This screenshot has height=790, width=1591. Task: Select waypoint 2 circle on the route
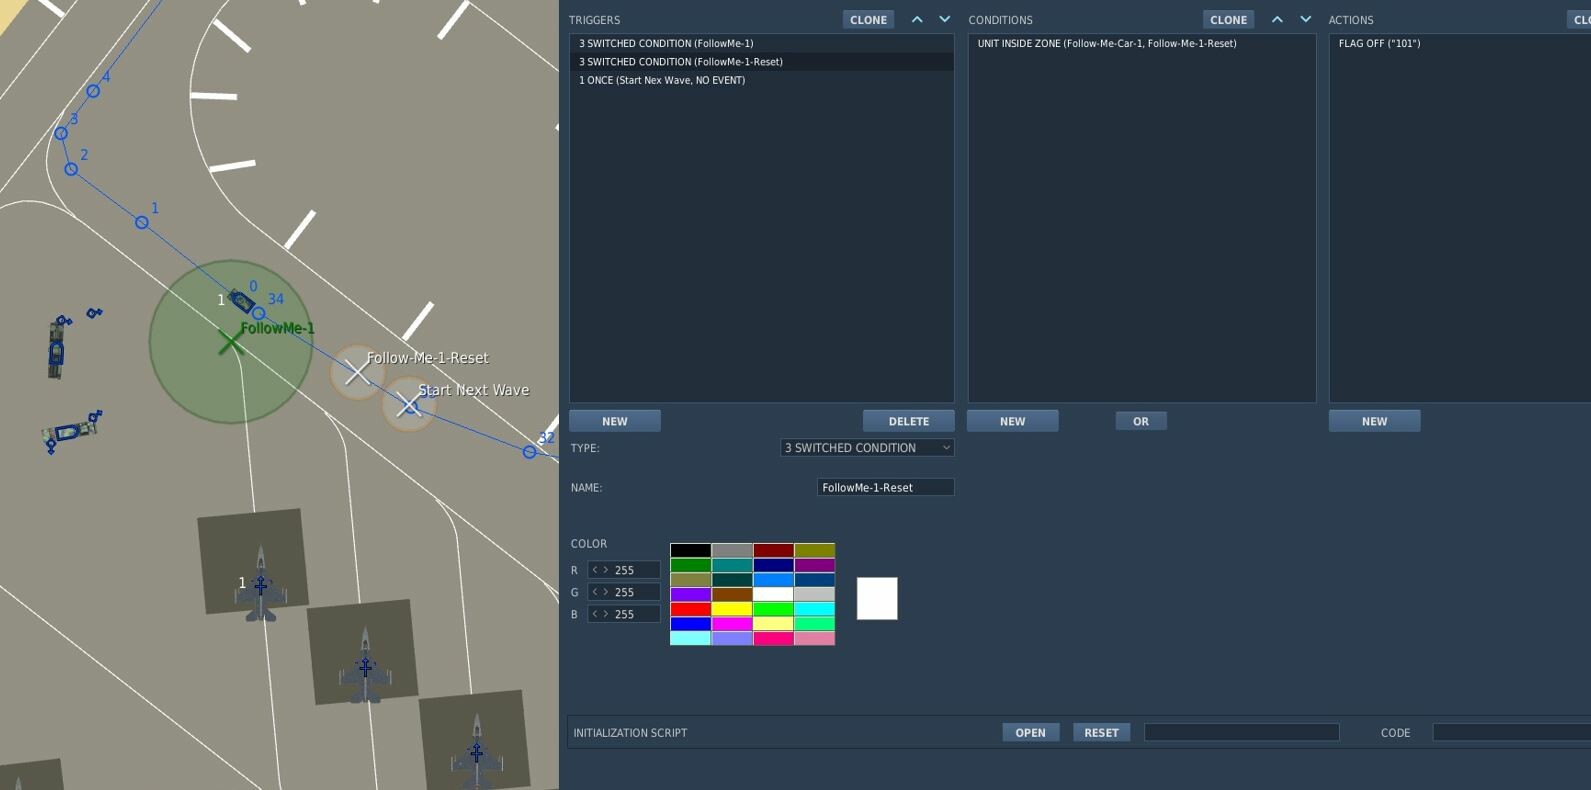[x=71, y=169]
